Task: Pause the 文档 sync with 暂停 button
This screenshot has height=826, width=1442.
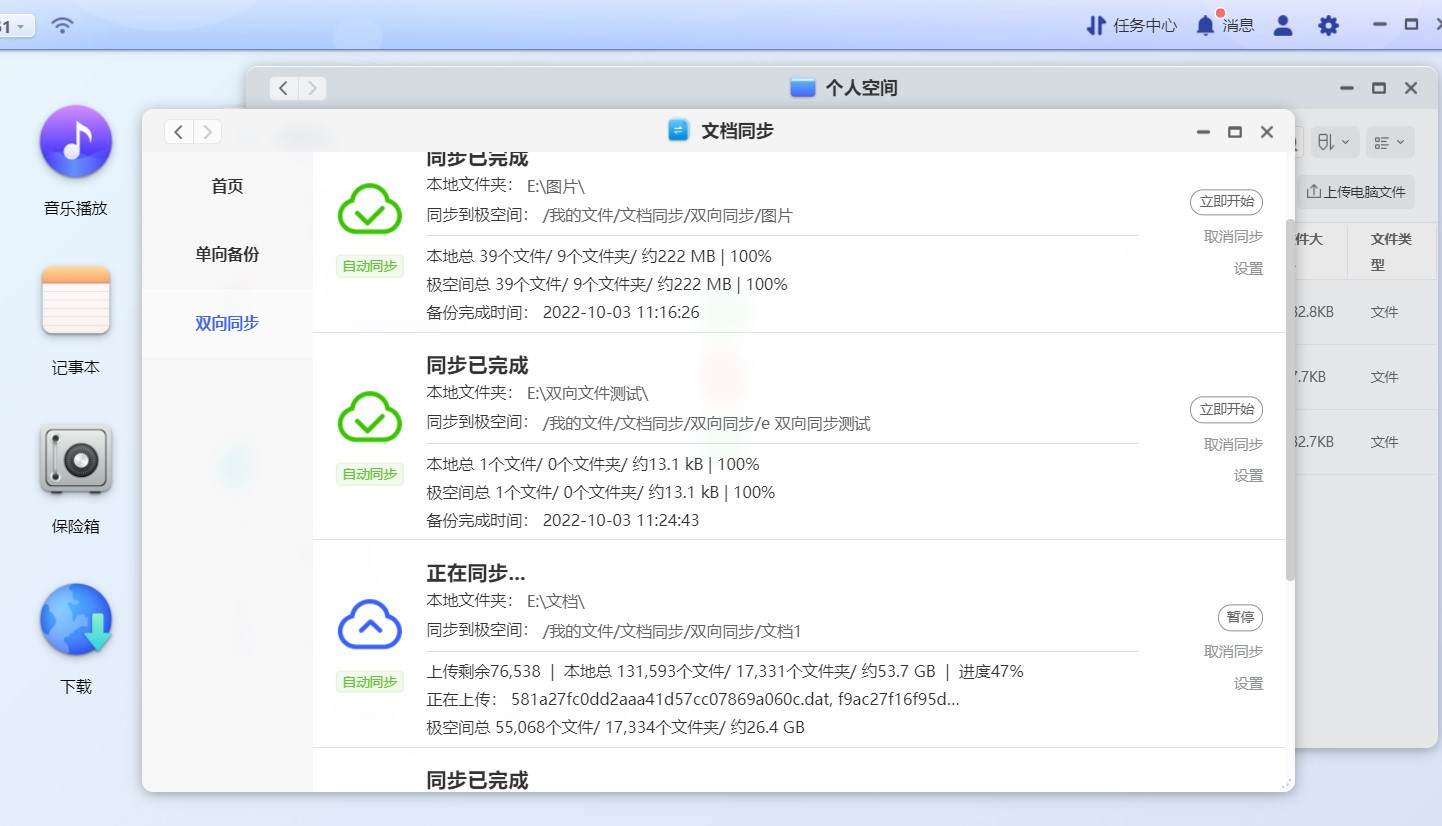Action: 1239,617
